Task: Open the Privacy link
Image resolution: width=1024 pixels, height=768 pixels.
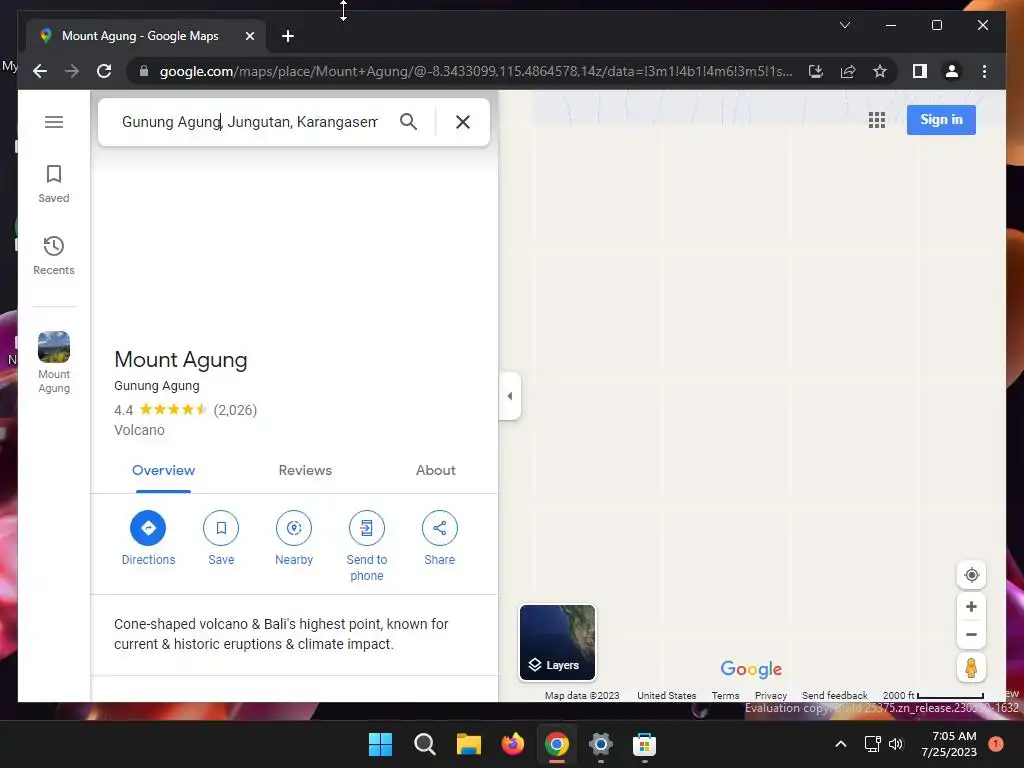Action: click(x=771, y=696)
